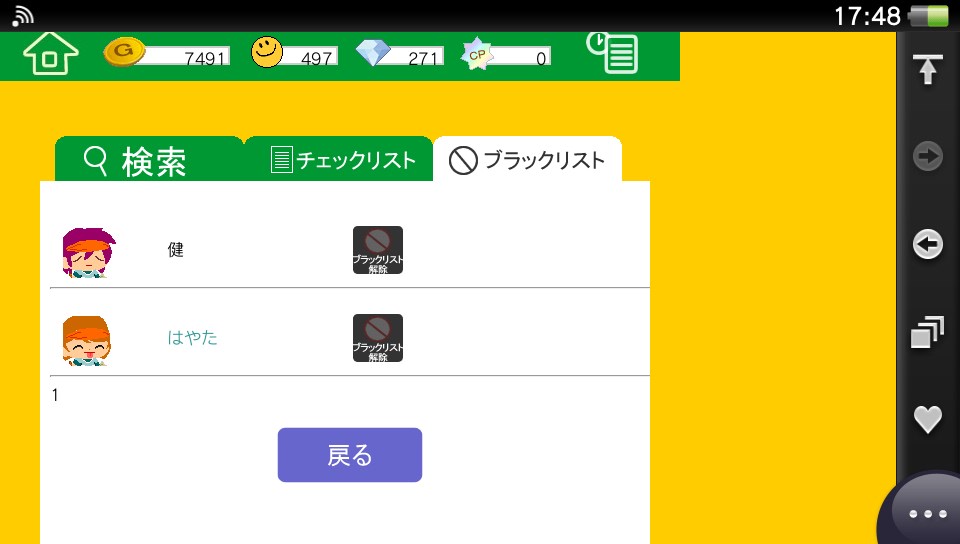The height and width of the screenshot is (544, 960).
Task: Open the three-dot options menu
Action: [x=928, y=513]
